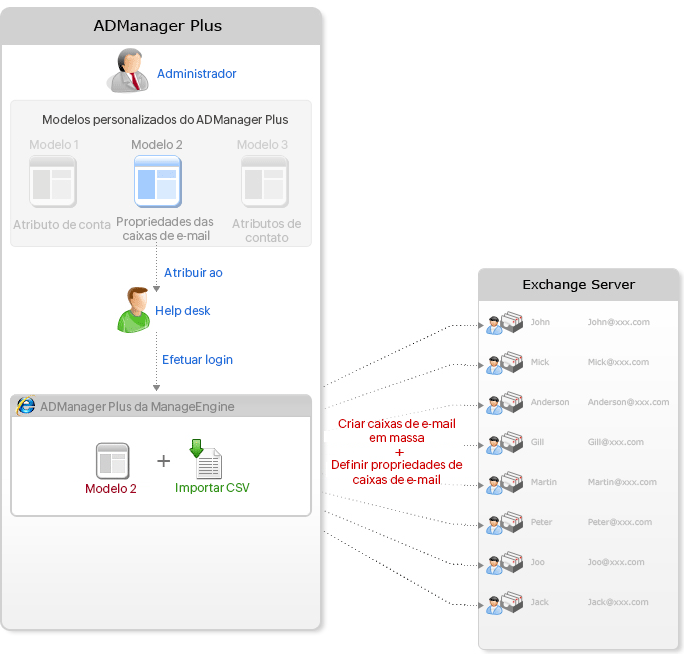Click the name Mick in Exchange list

click(x=540, y=362)
